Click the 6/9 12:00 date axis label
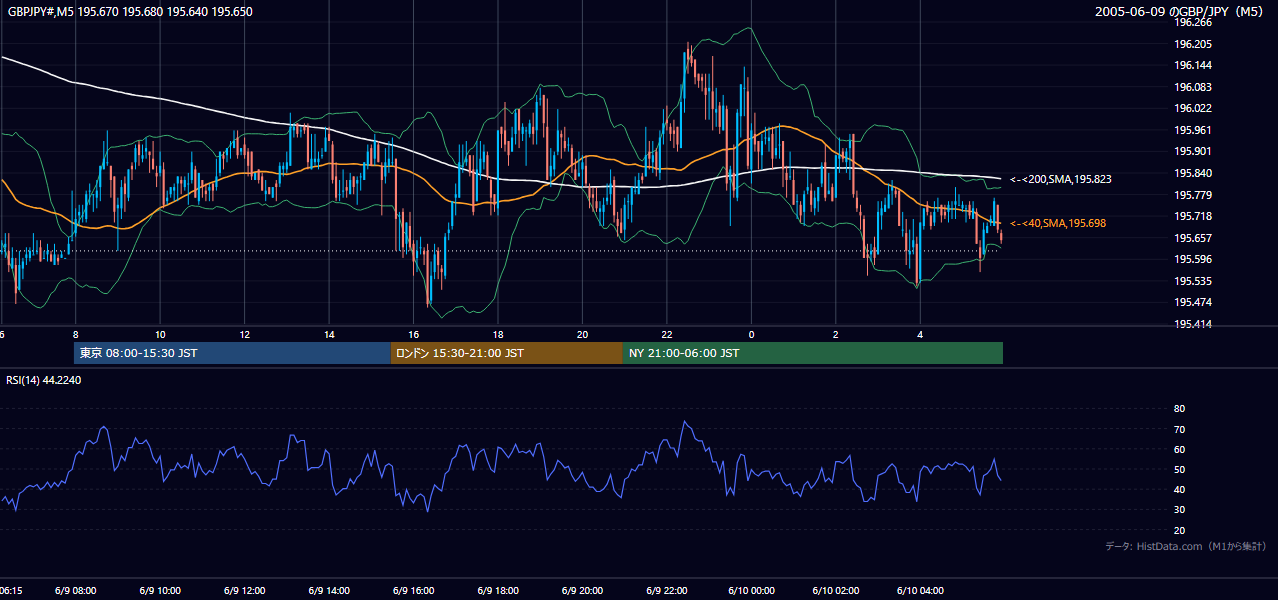Image resolution: width=1278 pixels, height=600 pixels. pyautogui.click(x=244, y=590)
